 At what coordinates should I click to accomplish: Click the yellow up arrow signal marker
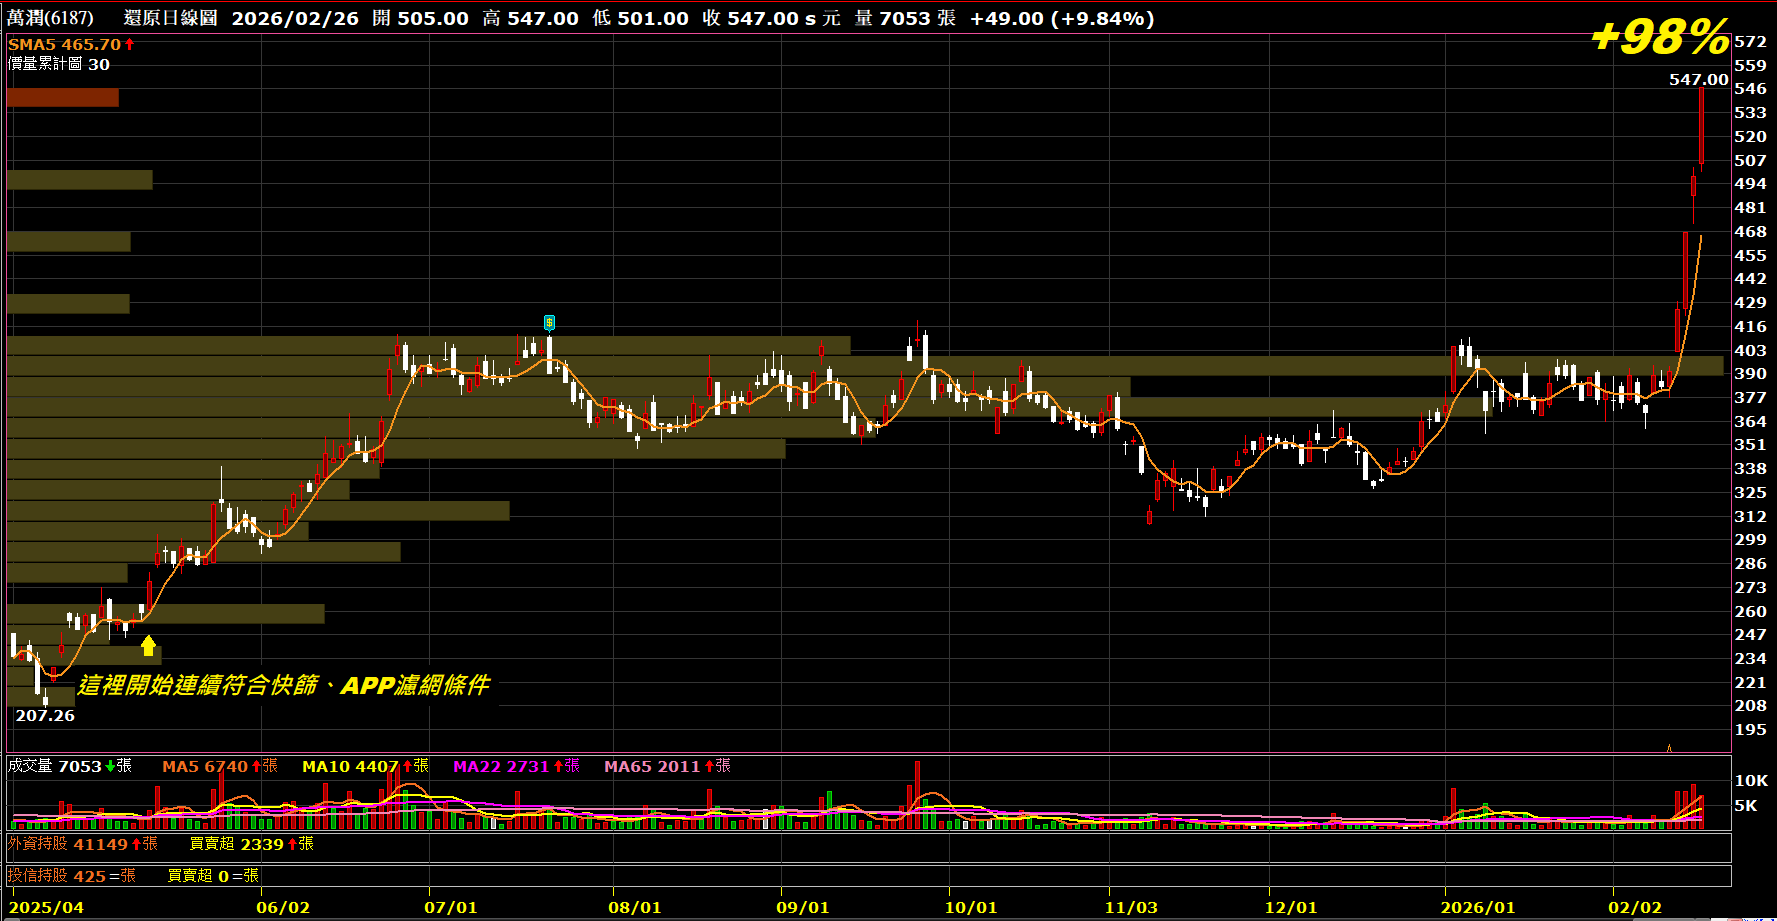pyautogui.click(x=148, y=646)
